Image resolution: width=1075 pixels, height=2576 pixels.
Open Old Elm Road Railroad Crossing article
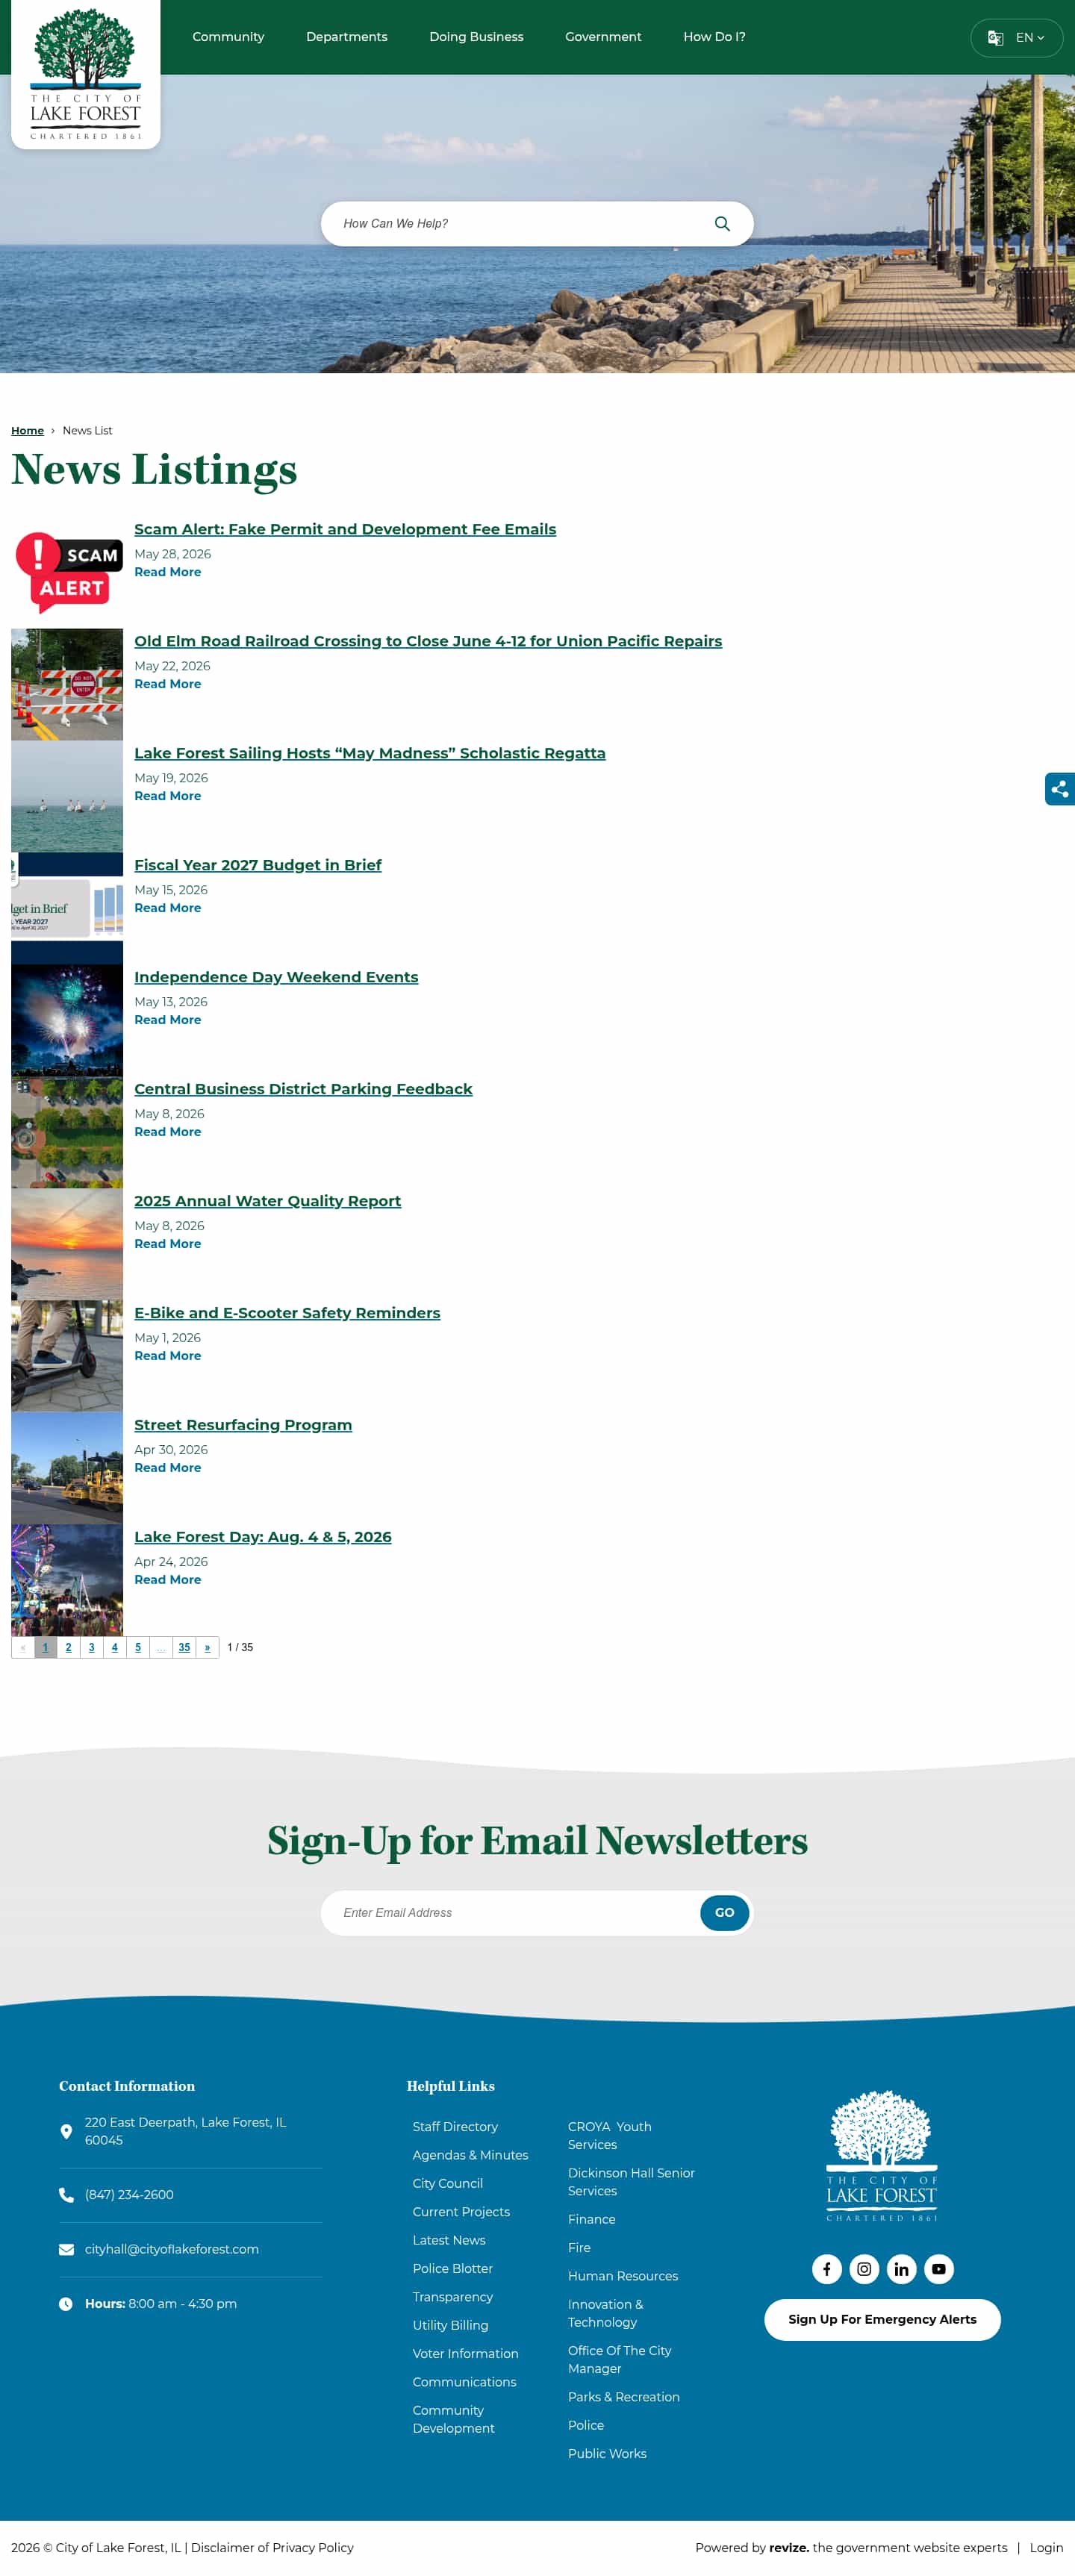(x=428, y=641)
